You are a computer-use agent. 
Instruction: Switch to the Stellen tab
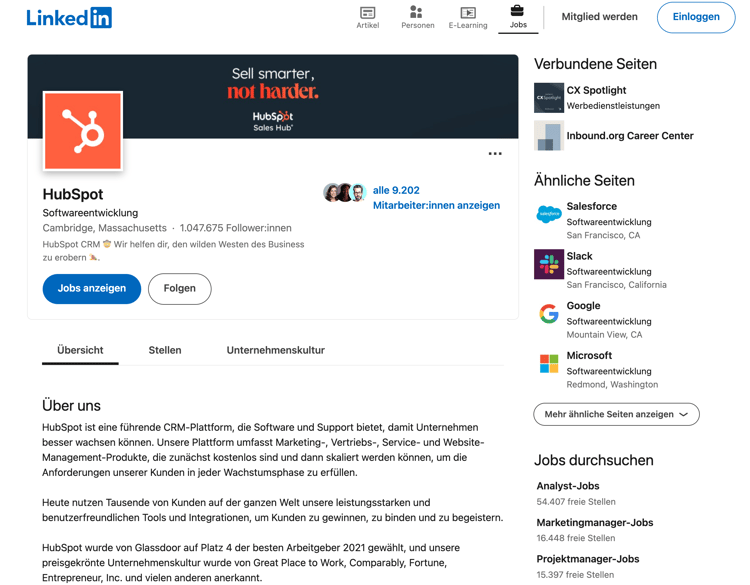click(x=165, y=351)
